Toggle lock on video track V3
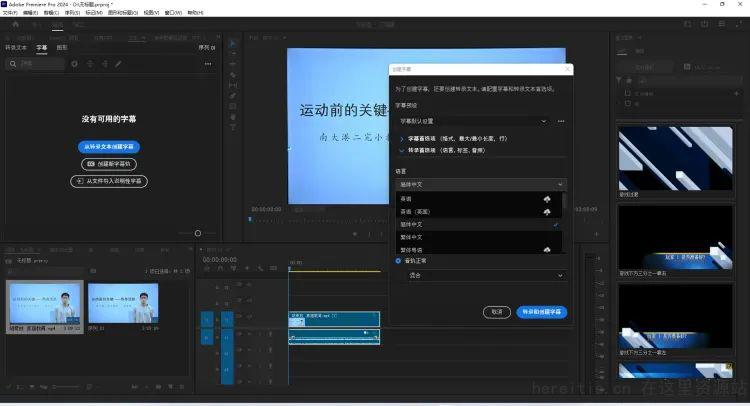Image resolution: width=750 pixels, height=406 pixels. (x=217, y=287)
